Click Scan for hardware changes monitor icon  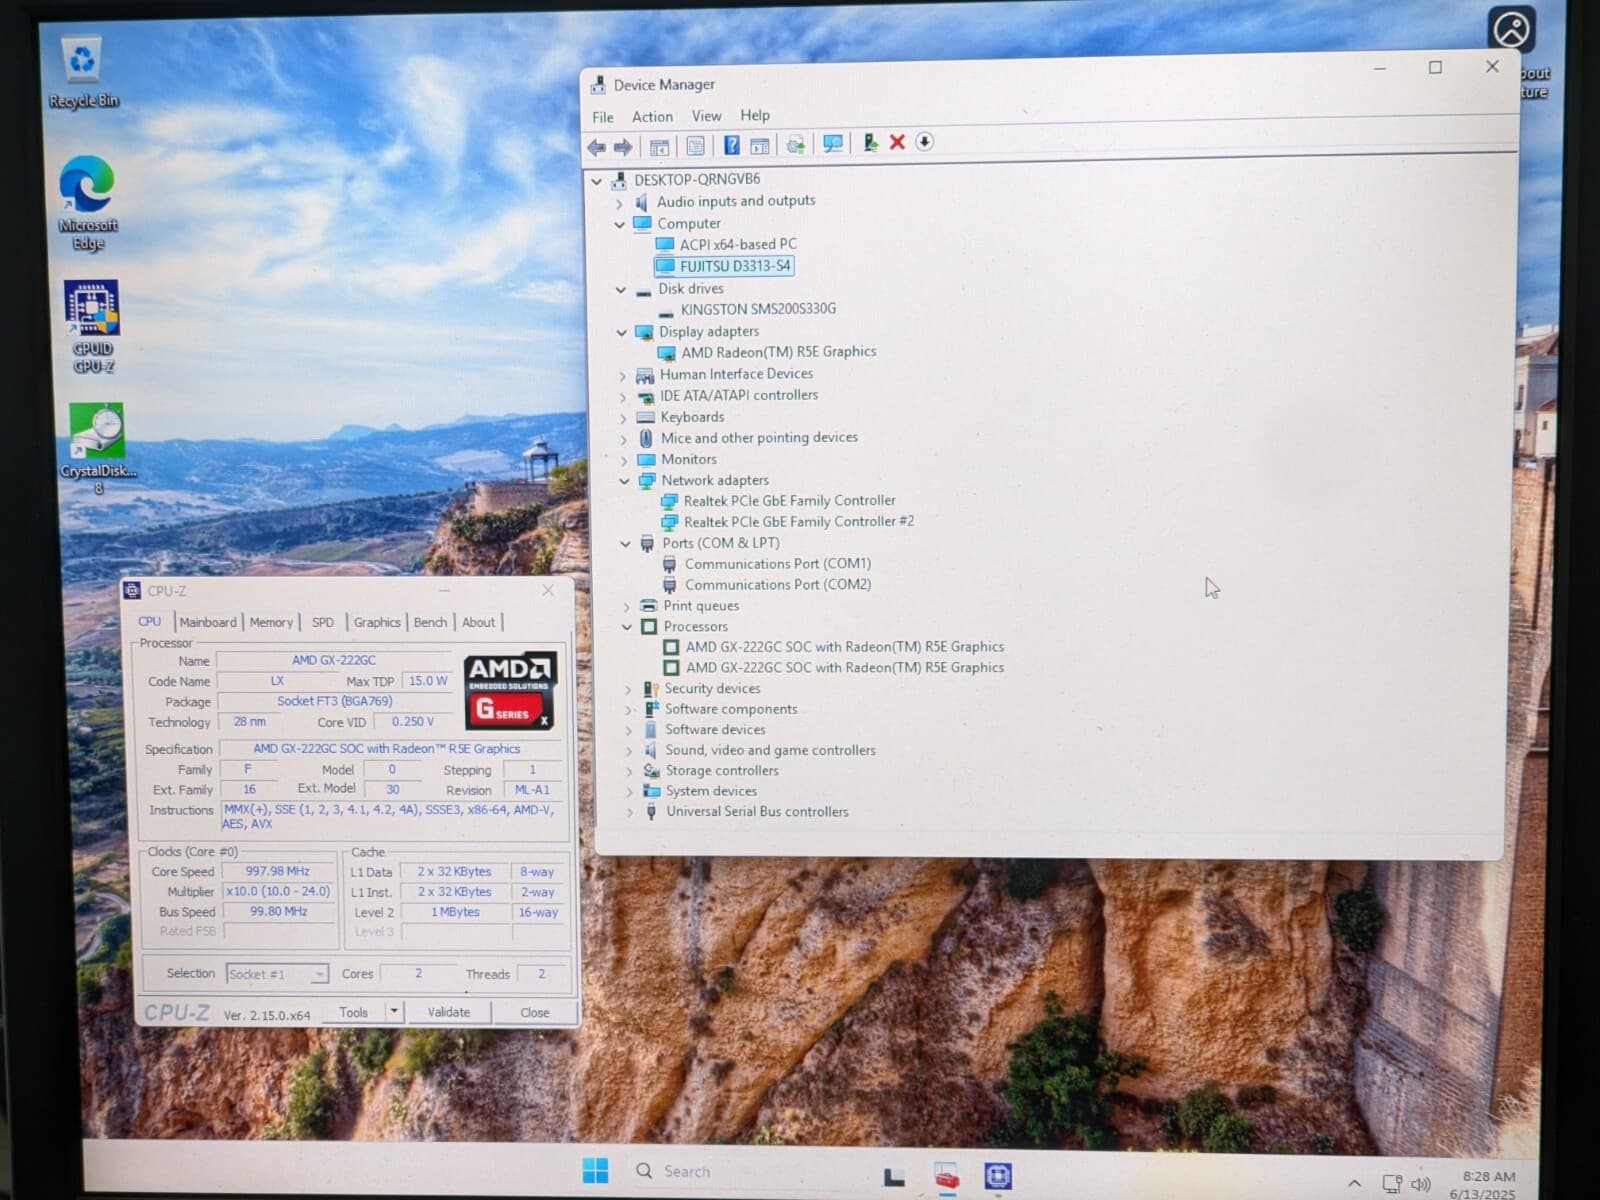832,144
